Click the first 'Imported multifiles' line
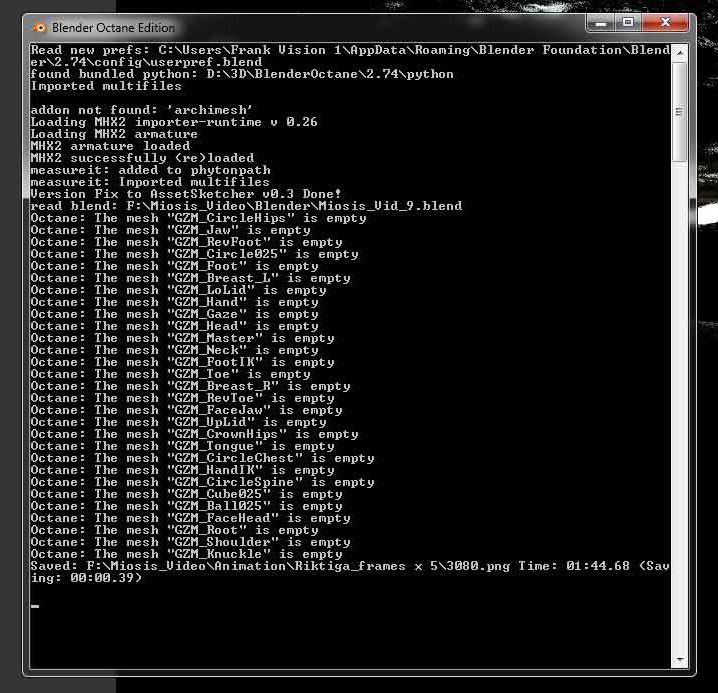 click(x=106, y=86)
